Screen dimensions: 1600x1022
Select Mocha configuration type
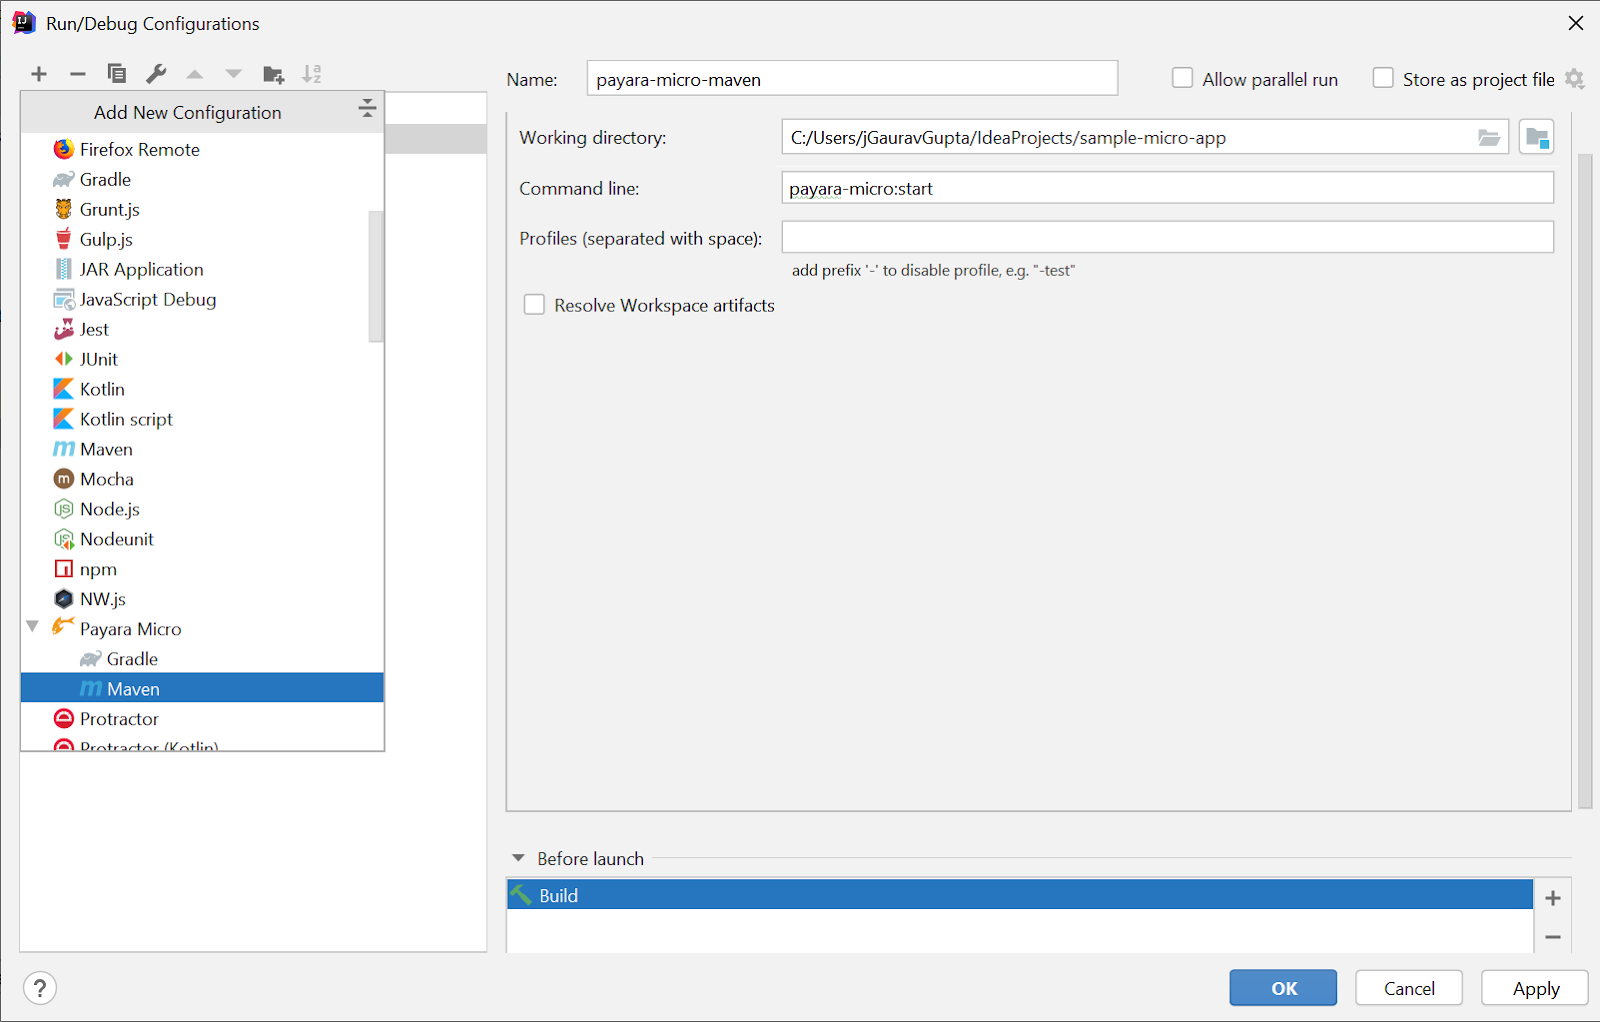click(202, 479)
